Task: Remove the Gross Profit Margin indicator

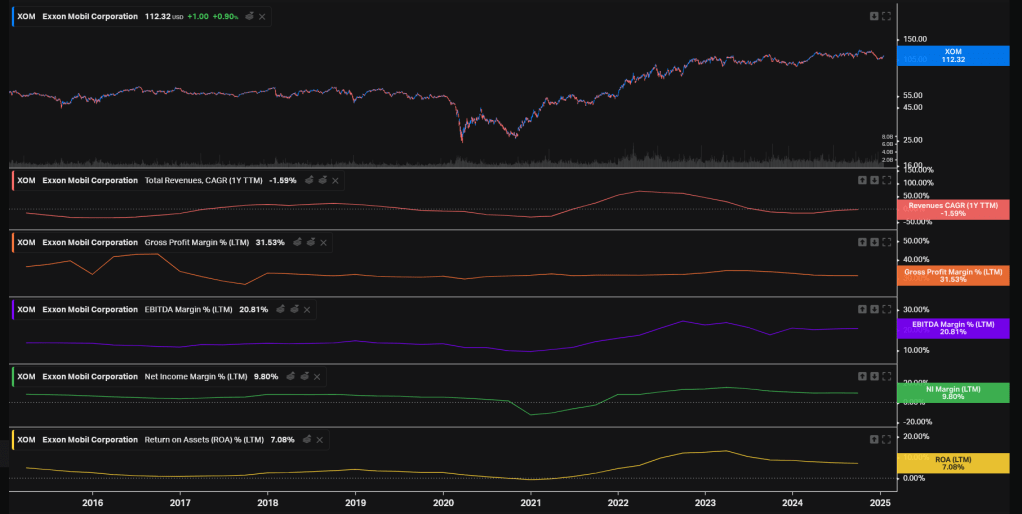Action: pos(324,242)
